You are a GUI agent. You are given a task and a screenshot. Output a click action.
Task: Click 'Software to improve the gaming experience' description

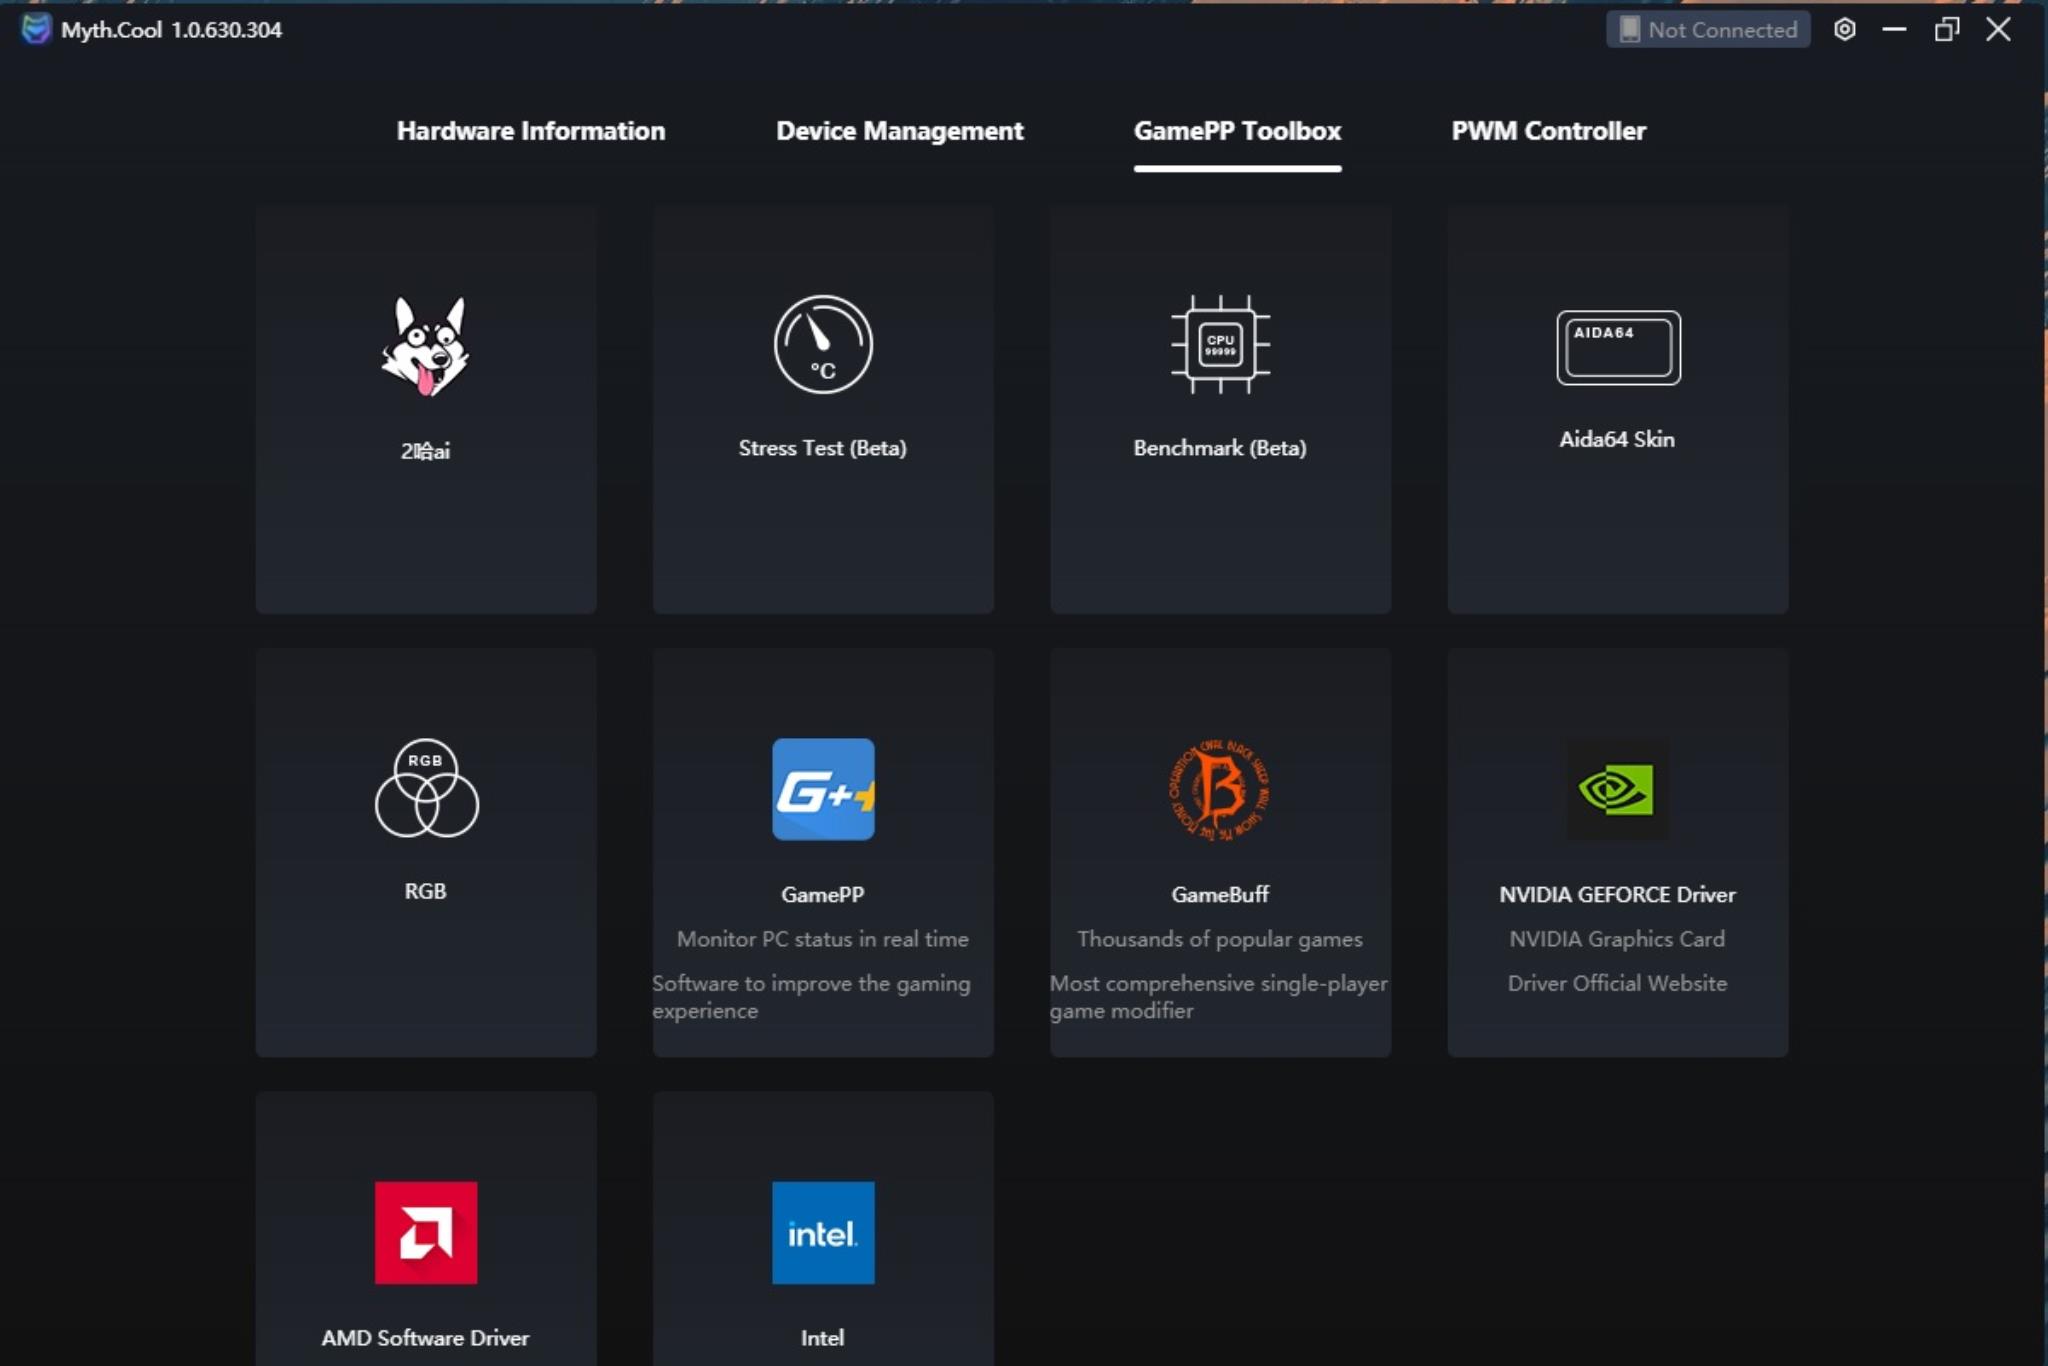(811, 997)
